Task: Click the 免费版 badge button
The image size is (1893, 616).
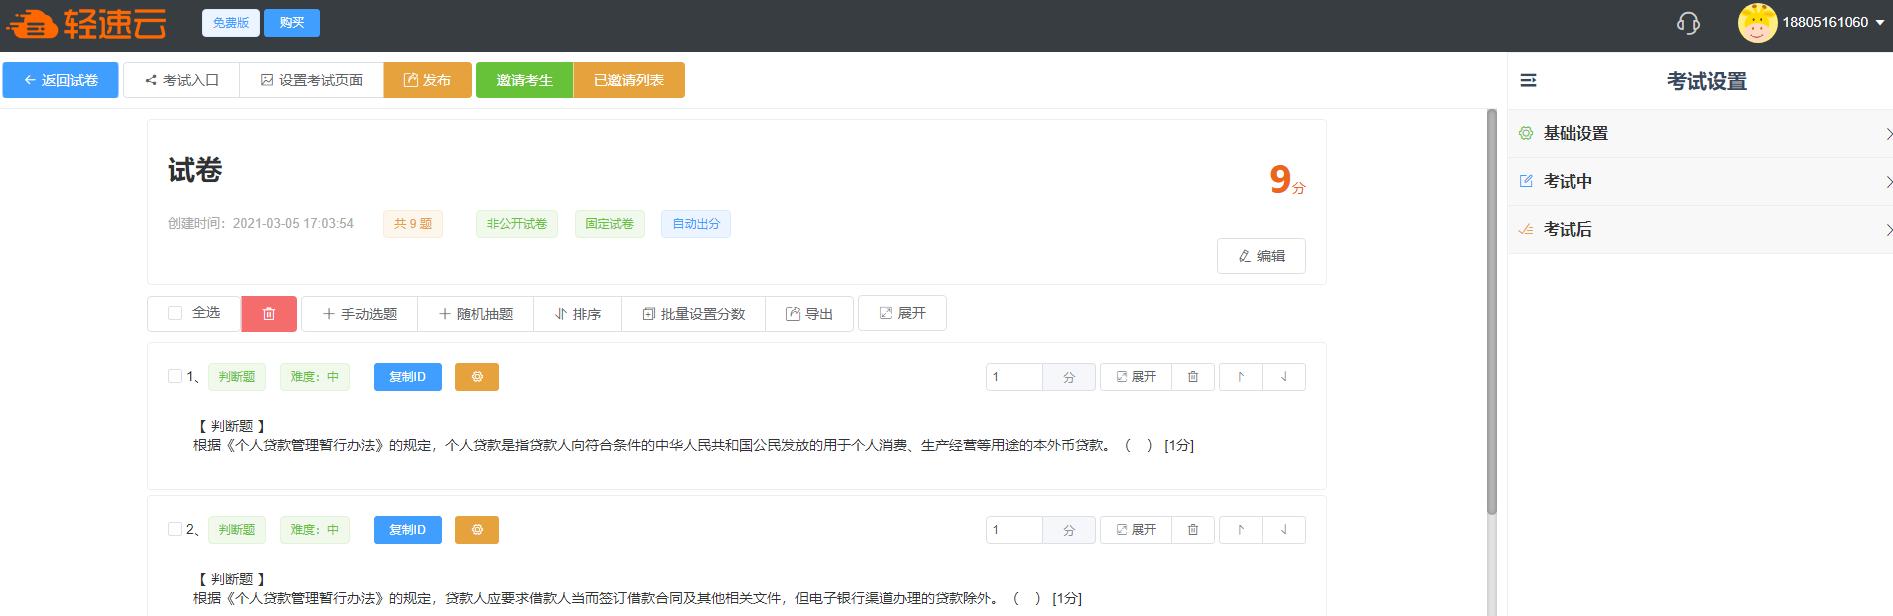Action: (x=231, y=23)
